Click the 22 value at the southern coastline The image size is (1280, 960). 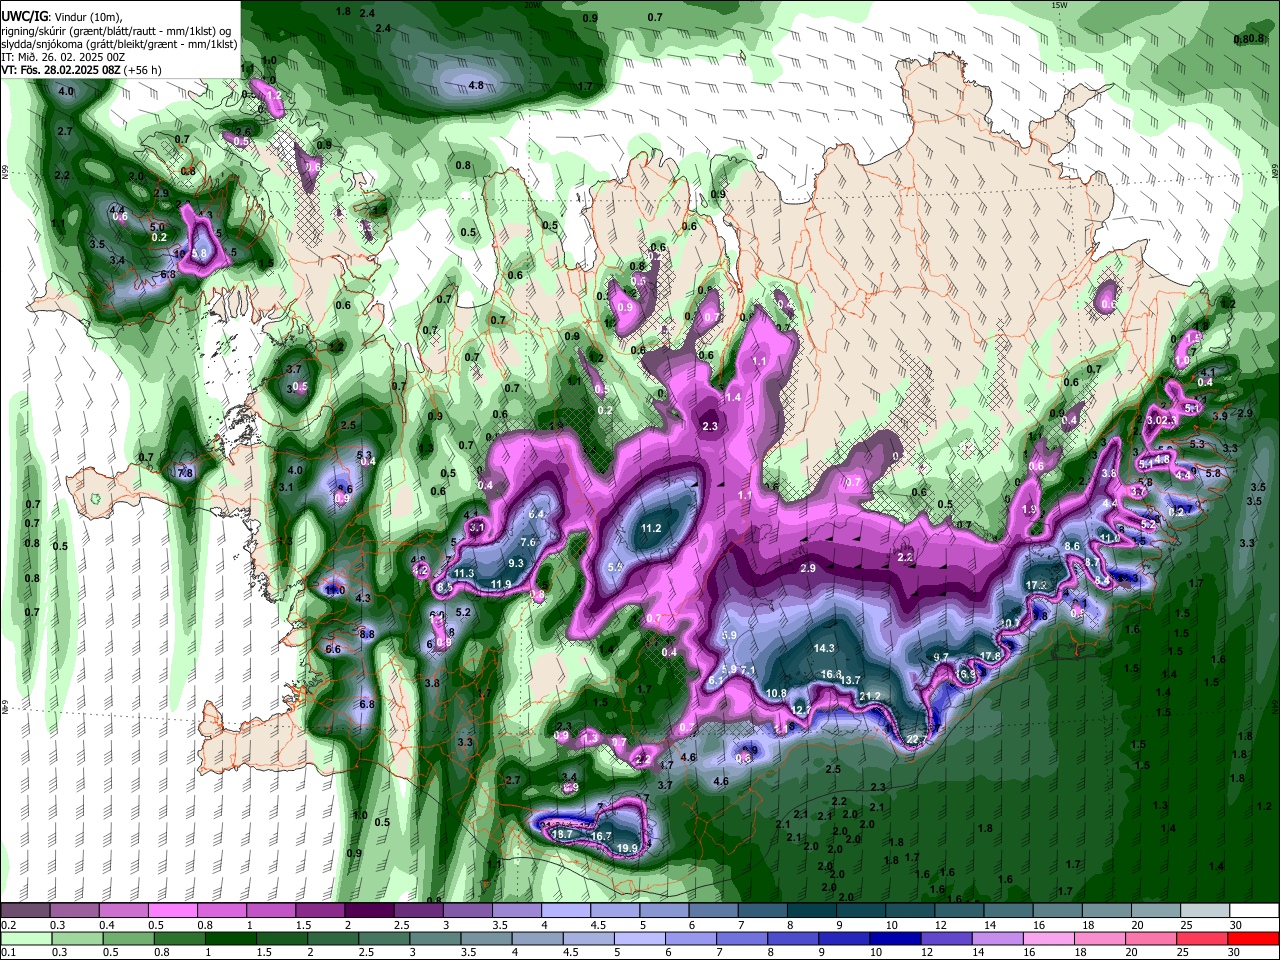click(912, 739)
